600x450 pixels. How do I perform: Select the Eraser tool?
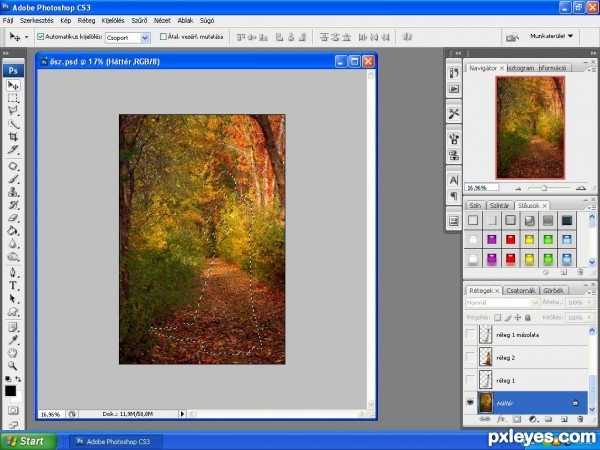click(13, 218)
